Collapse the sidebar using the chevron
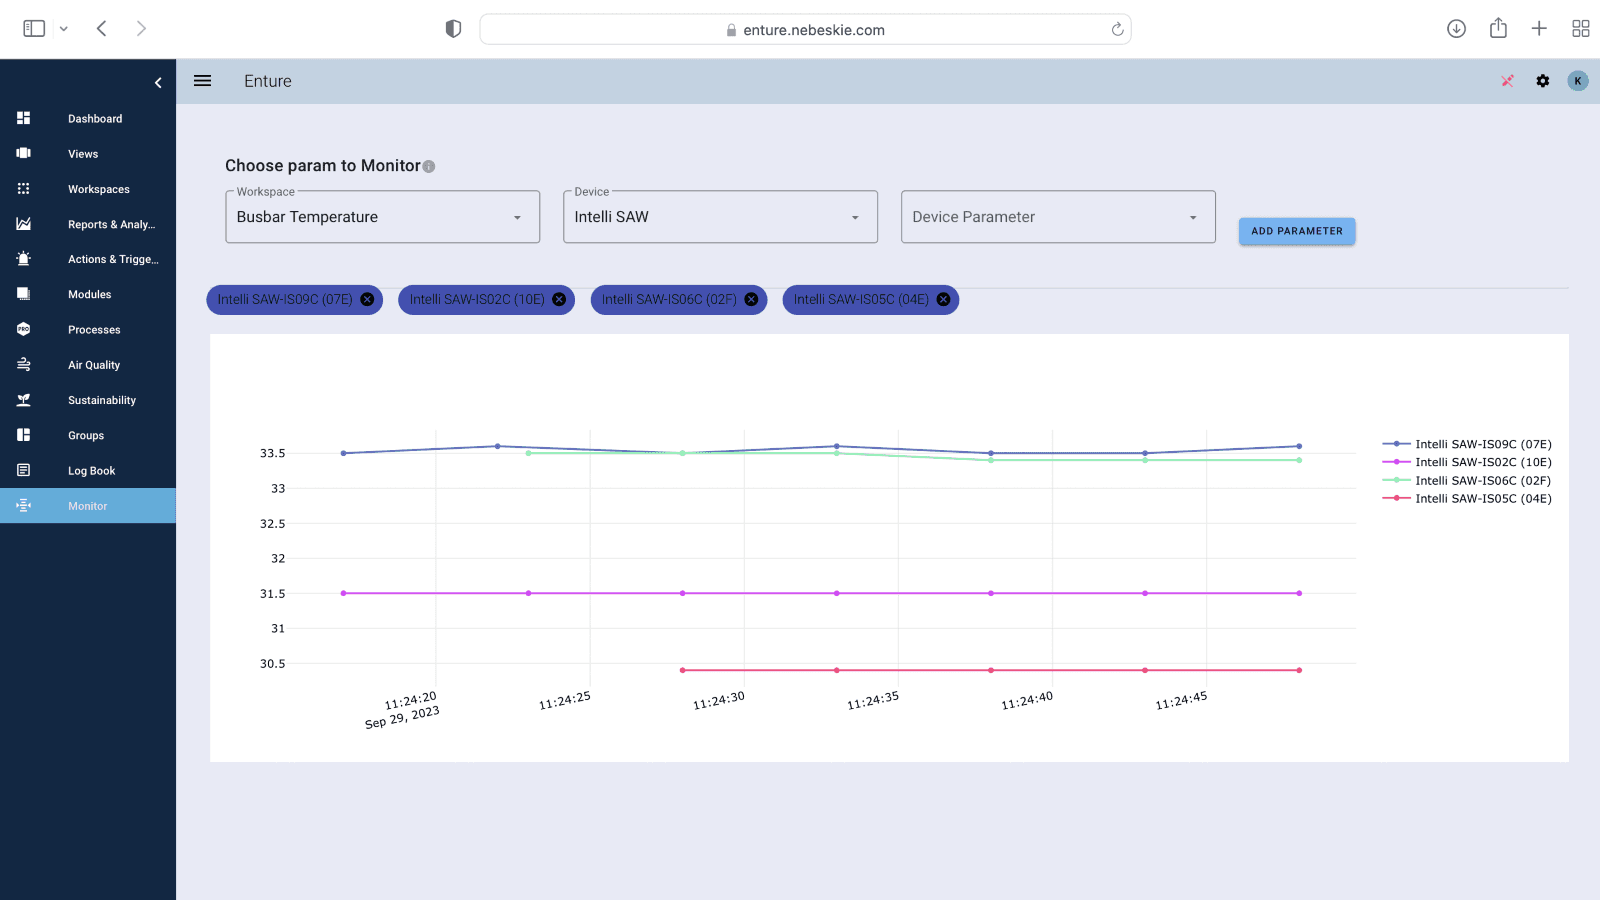 [x=157, y=82]
